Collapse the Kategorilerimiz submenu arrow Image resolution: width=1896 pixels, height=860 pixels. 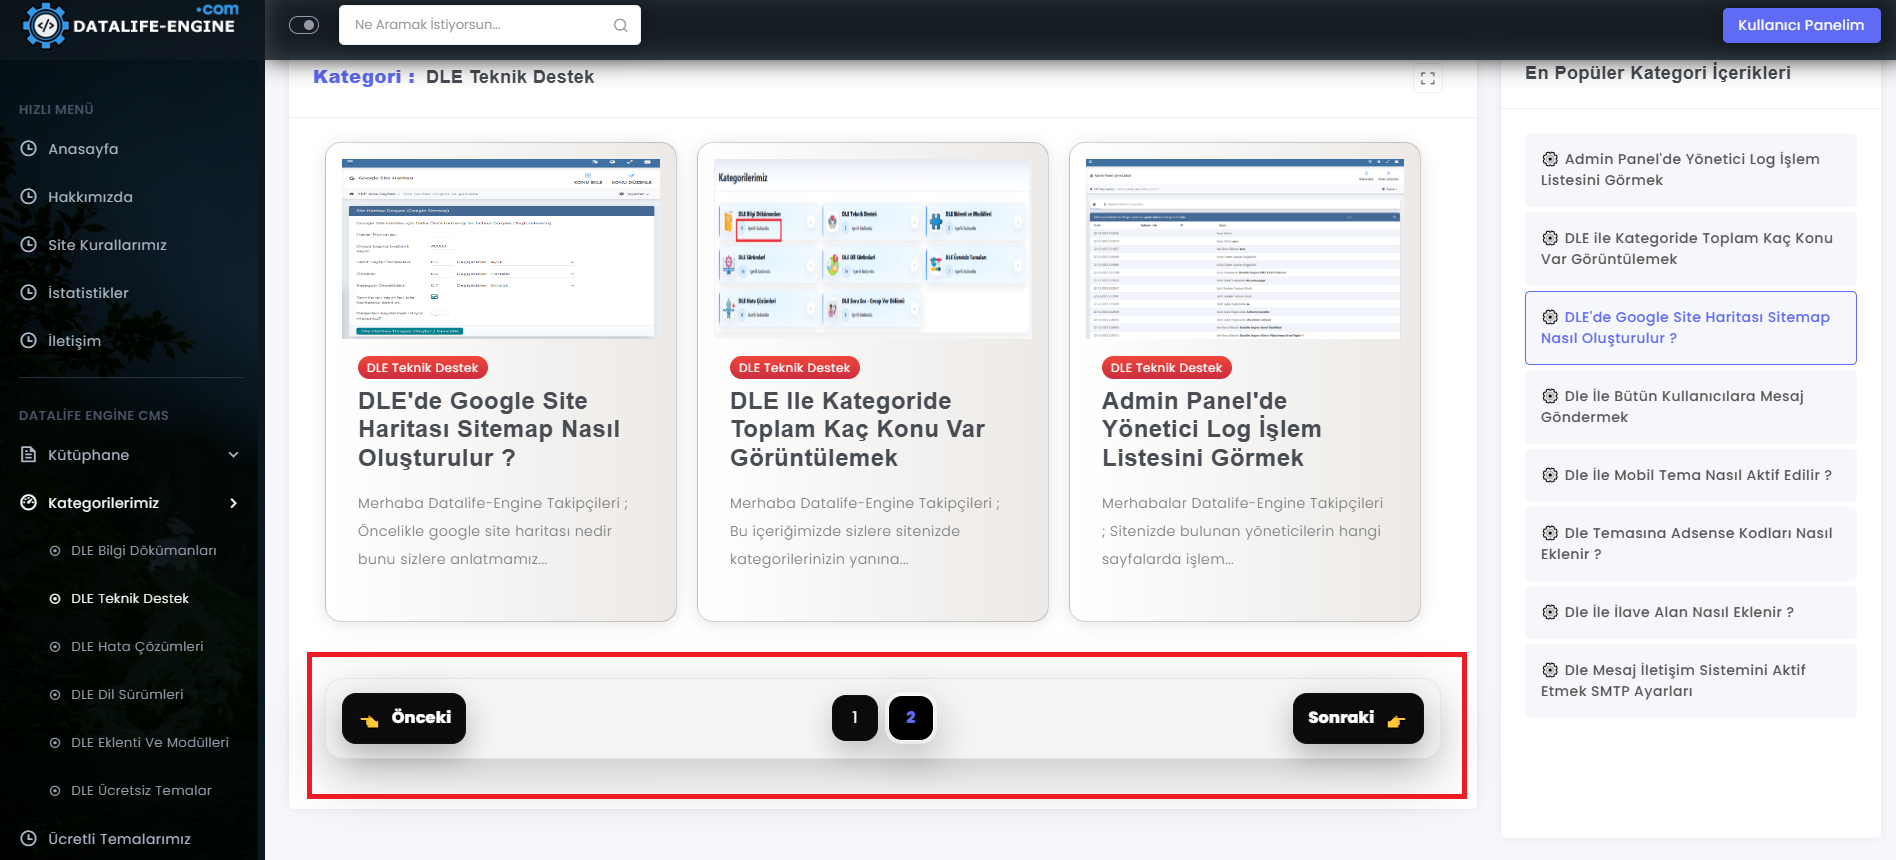point(233,503)
